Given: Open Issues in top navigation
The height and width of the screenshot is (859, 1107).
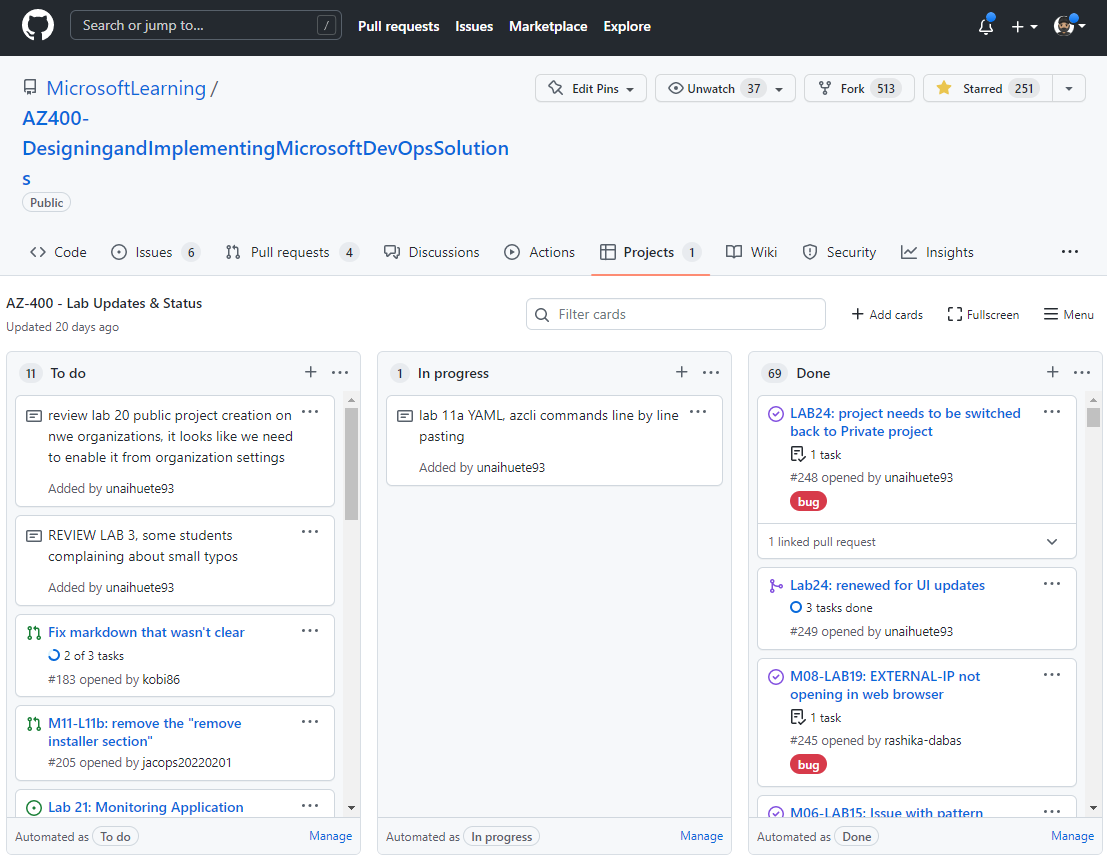Looking at the screenshot, I should [474, 26].
